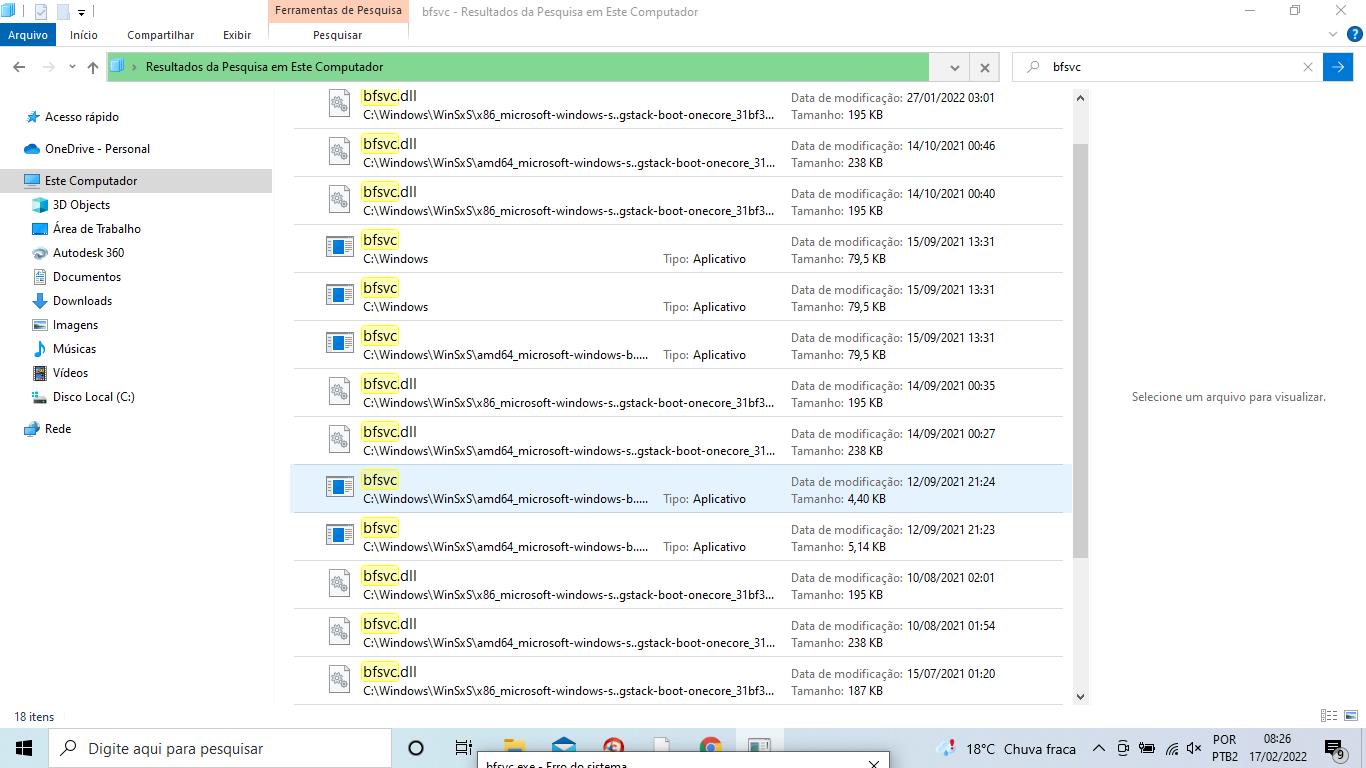This screenshot has width=1366, height=768.
Task: Select Disco Local (C:) in navigation pane
Action: tap(93, 397)
